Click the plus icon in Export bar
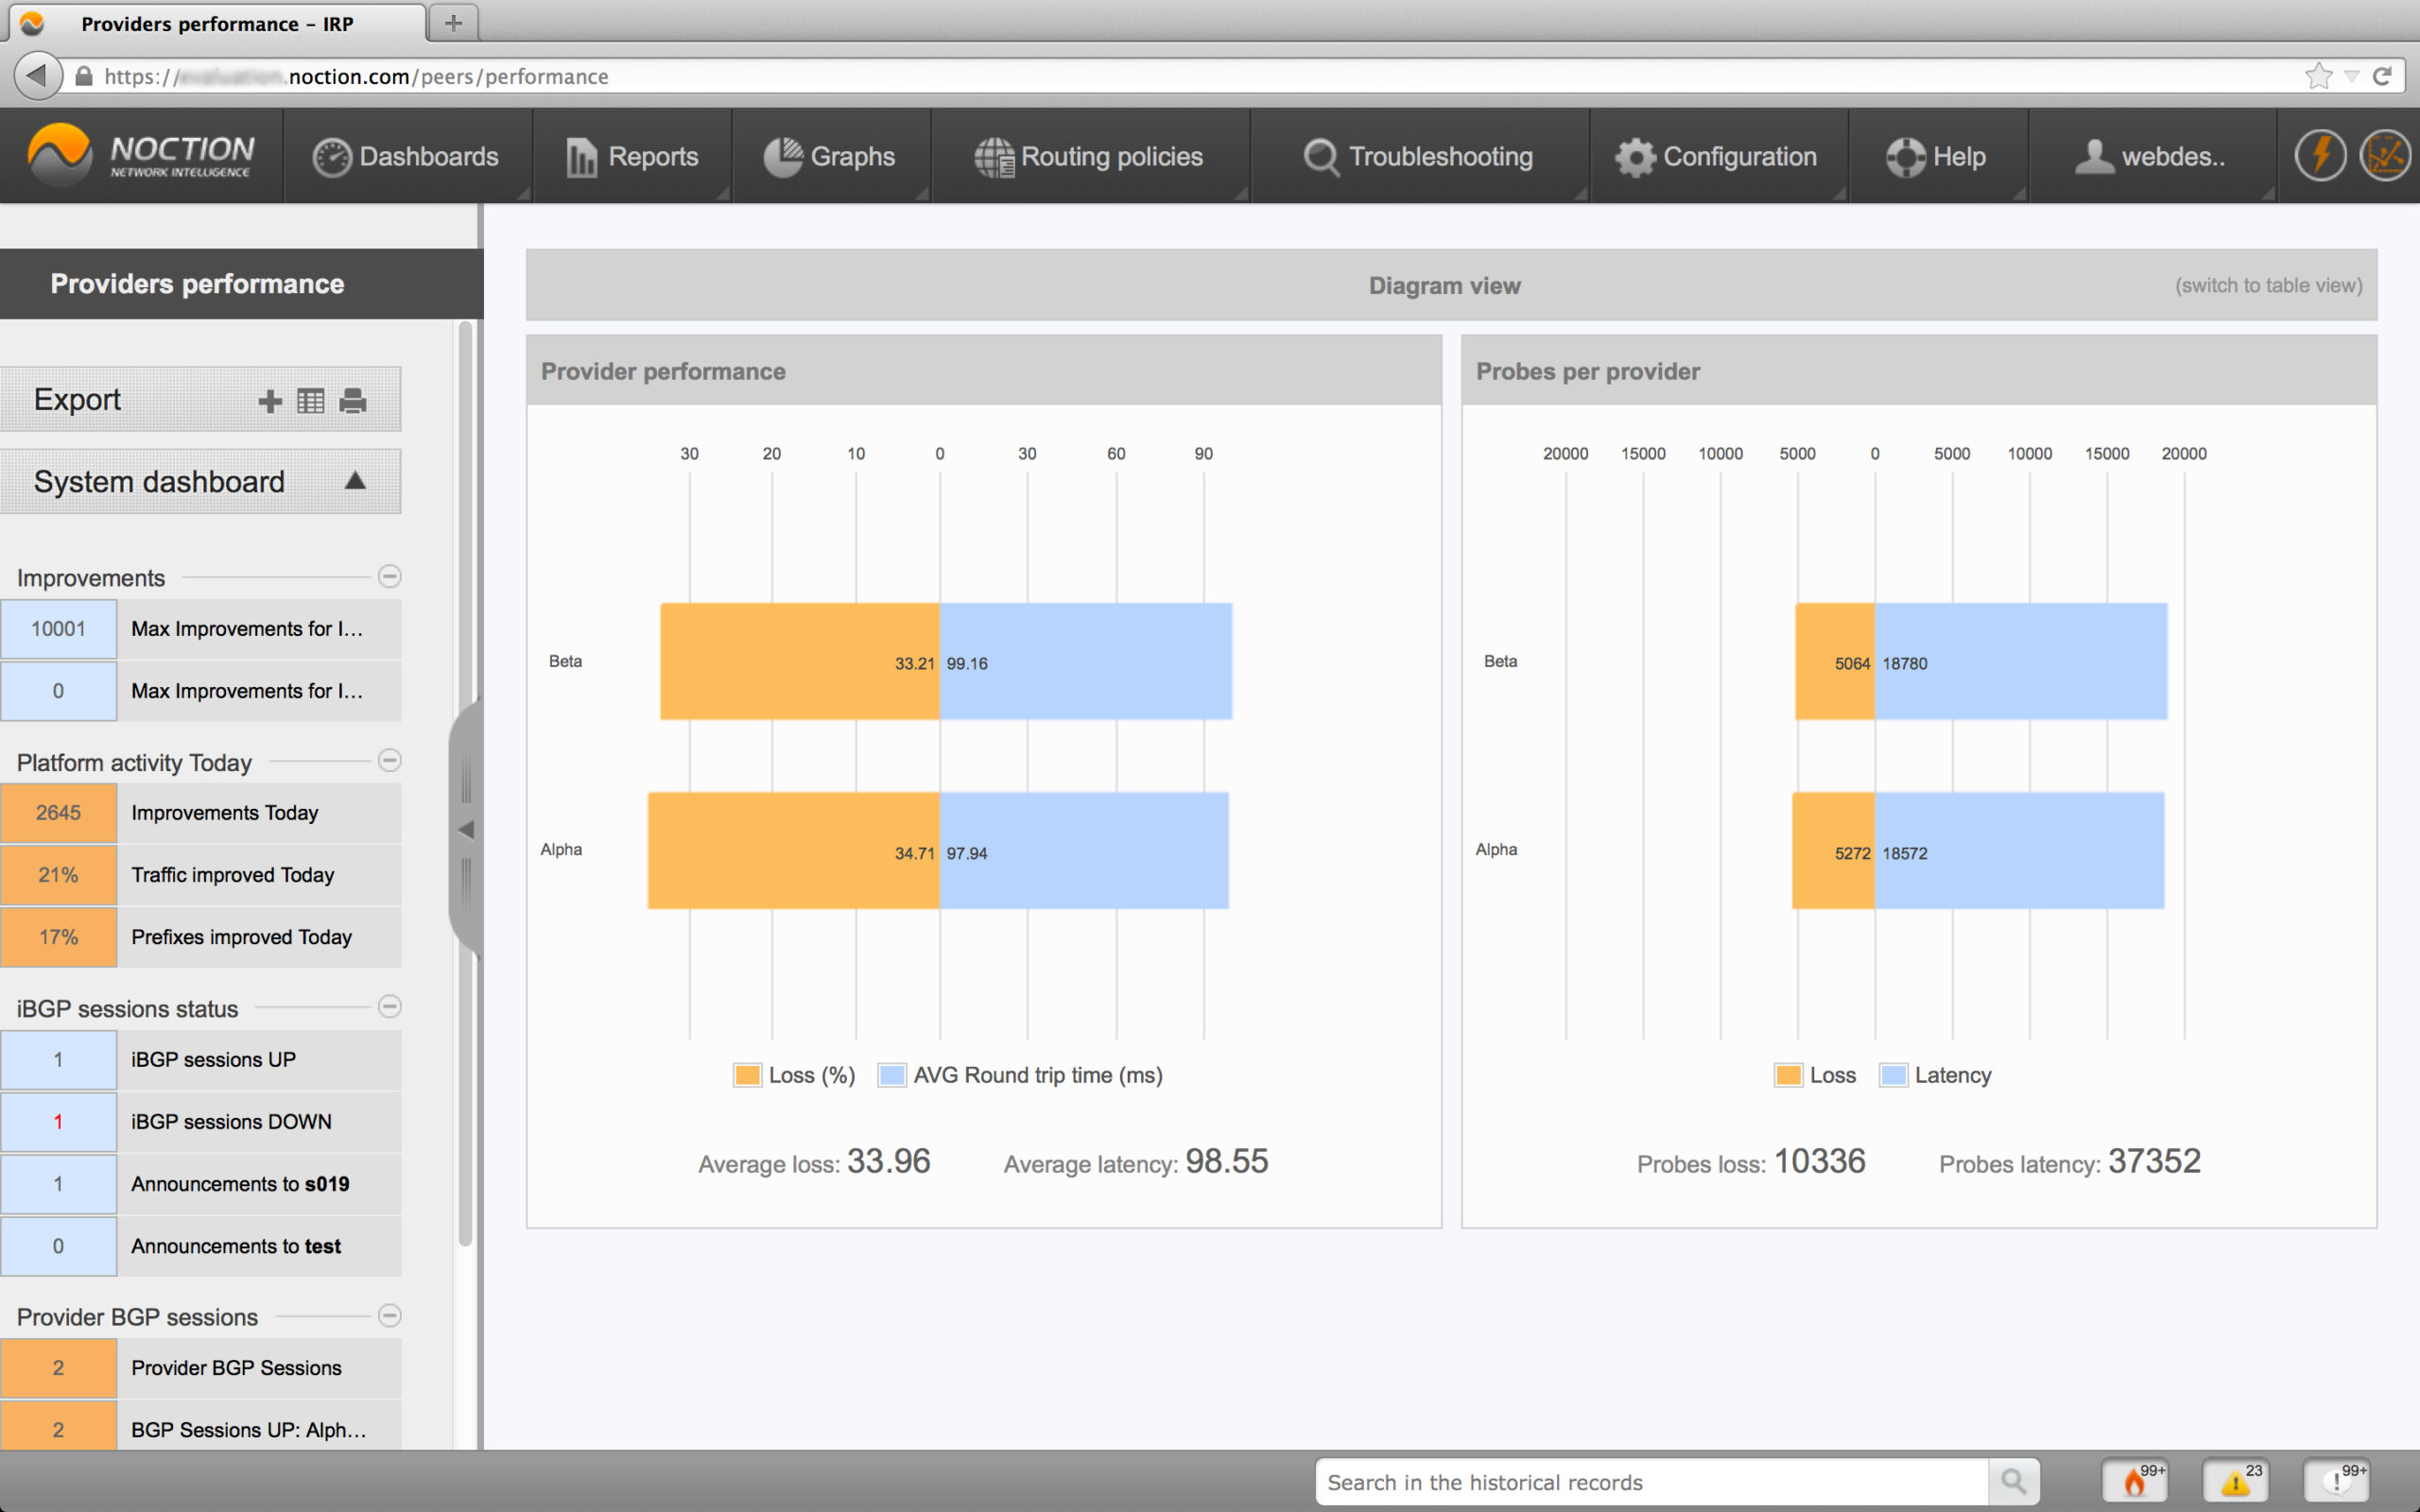 [x=269, y=401]
